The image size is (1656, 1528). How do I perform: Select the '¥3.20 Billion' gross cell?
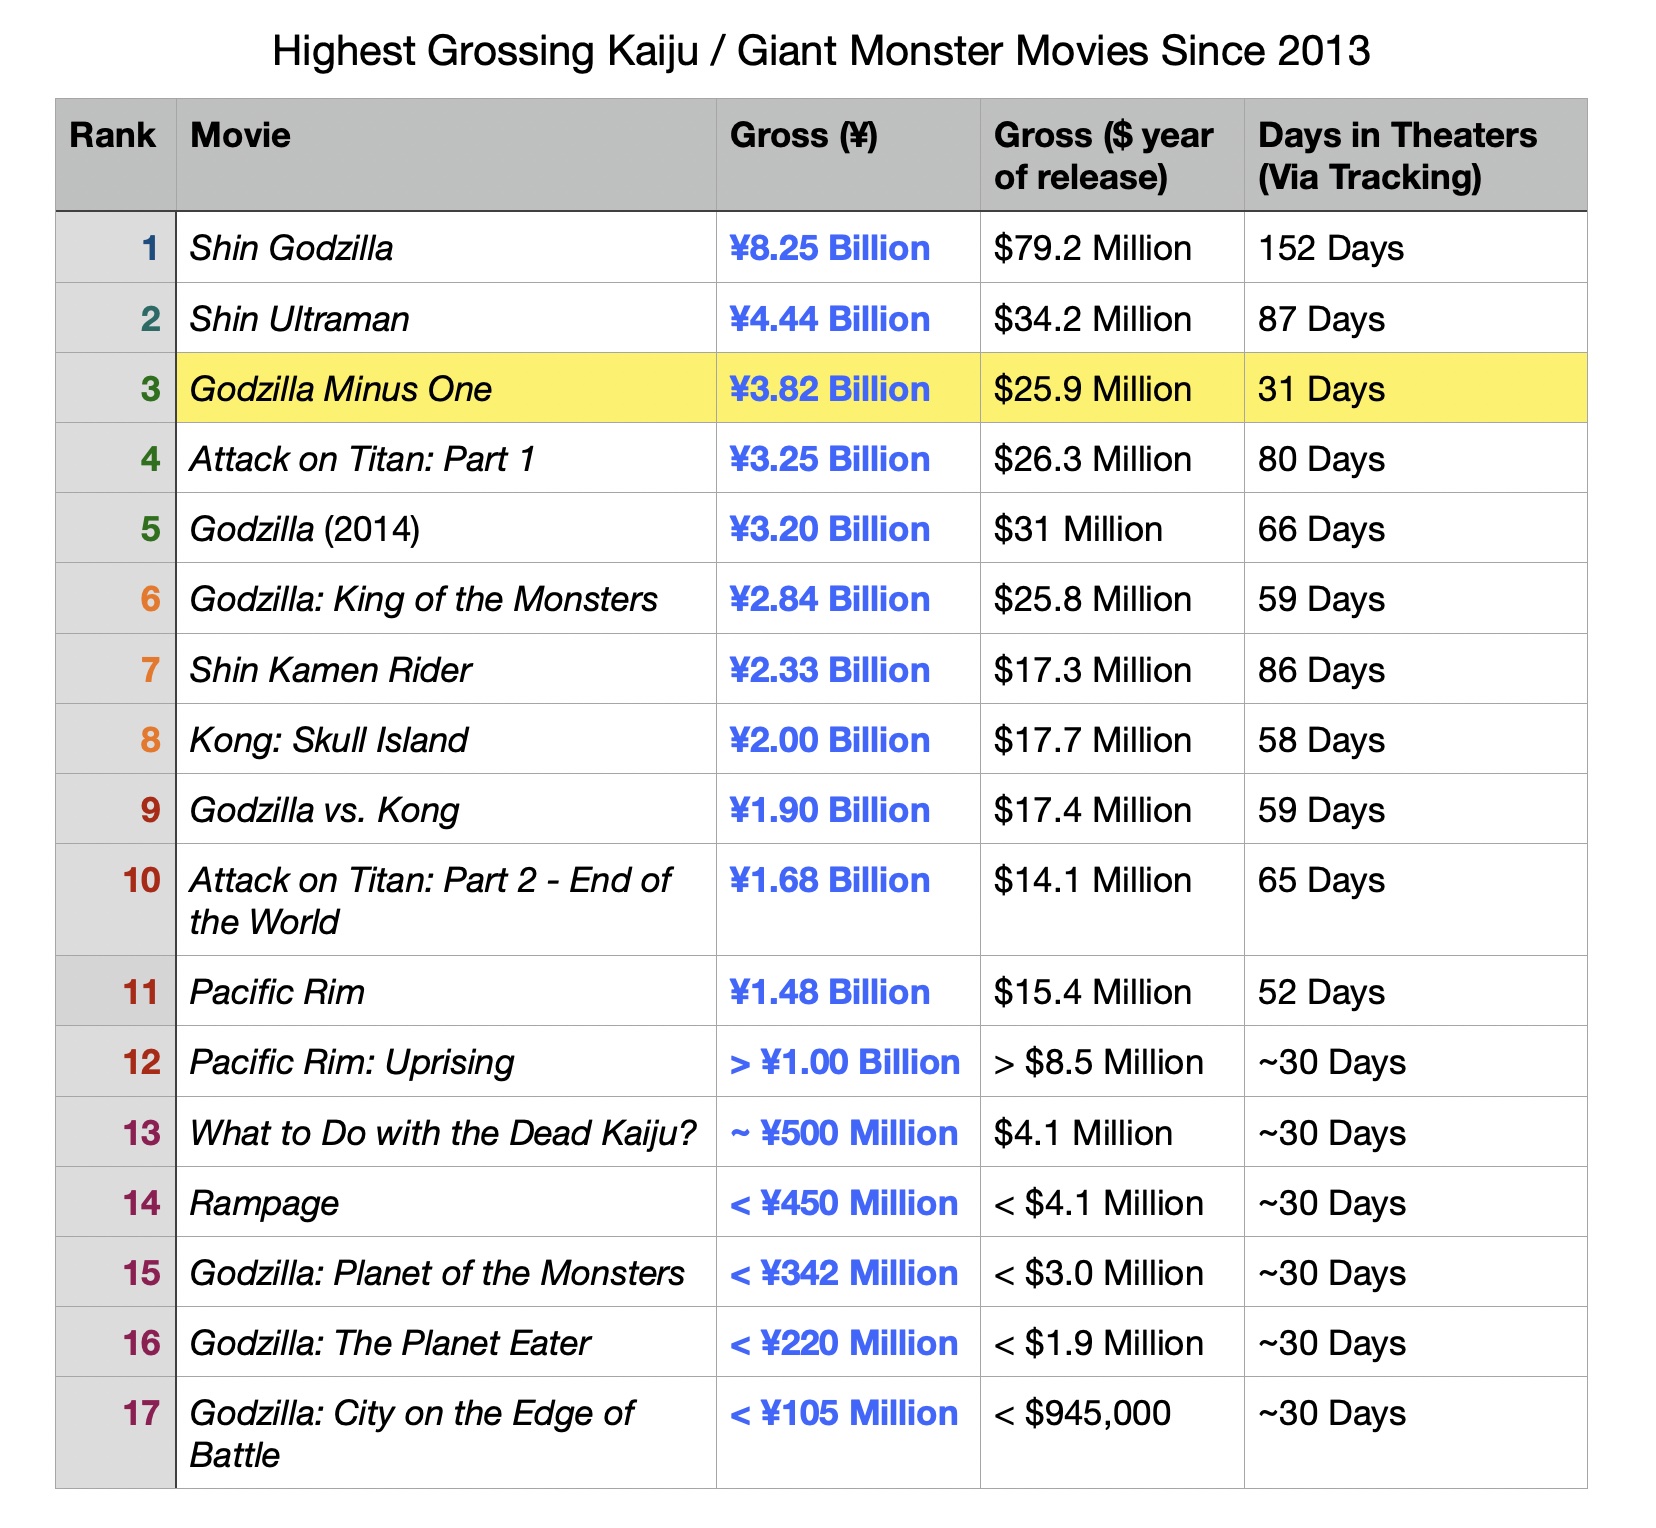coord(848,528)
